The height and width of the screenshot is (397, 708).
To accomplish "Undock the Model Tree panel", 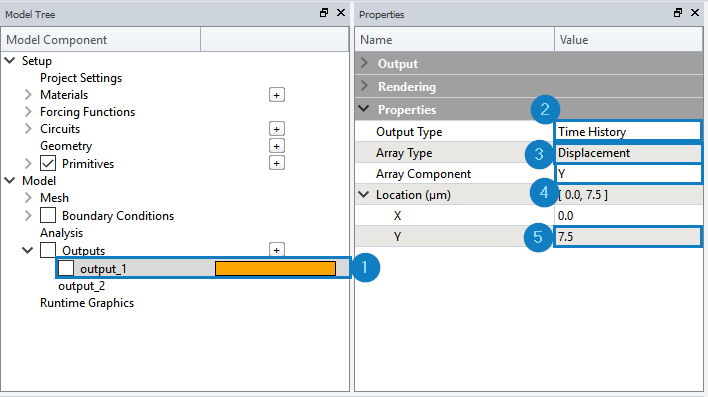I will click(x=324, y=13).
